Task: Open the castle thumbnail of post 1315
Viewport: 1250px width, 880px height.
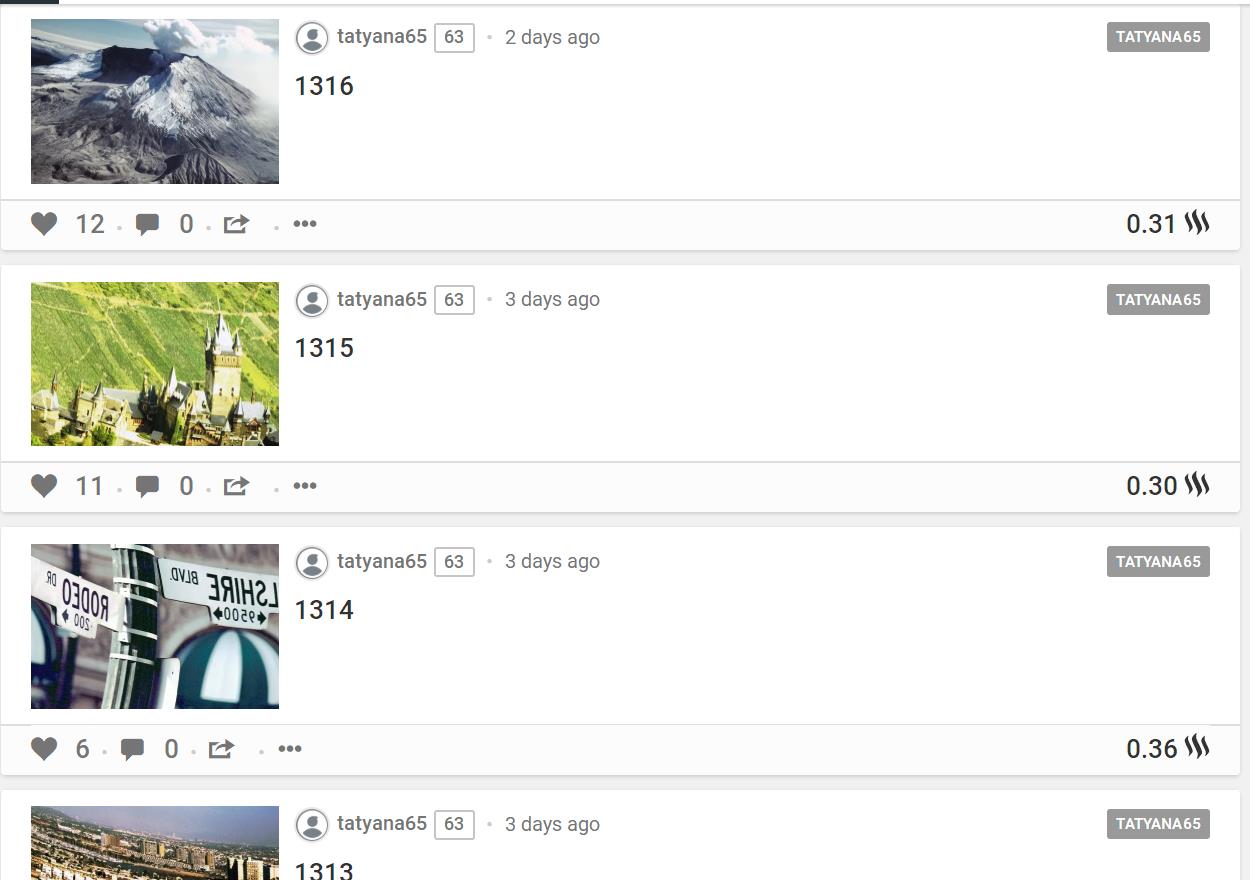Action: pos(155,364)
